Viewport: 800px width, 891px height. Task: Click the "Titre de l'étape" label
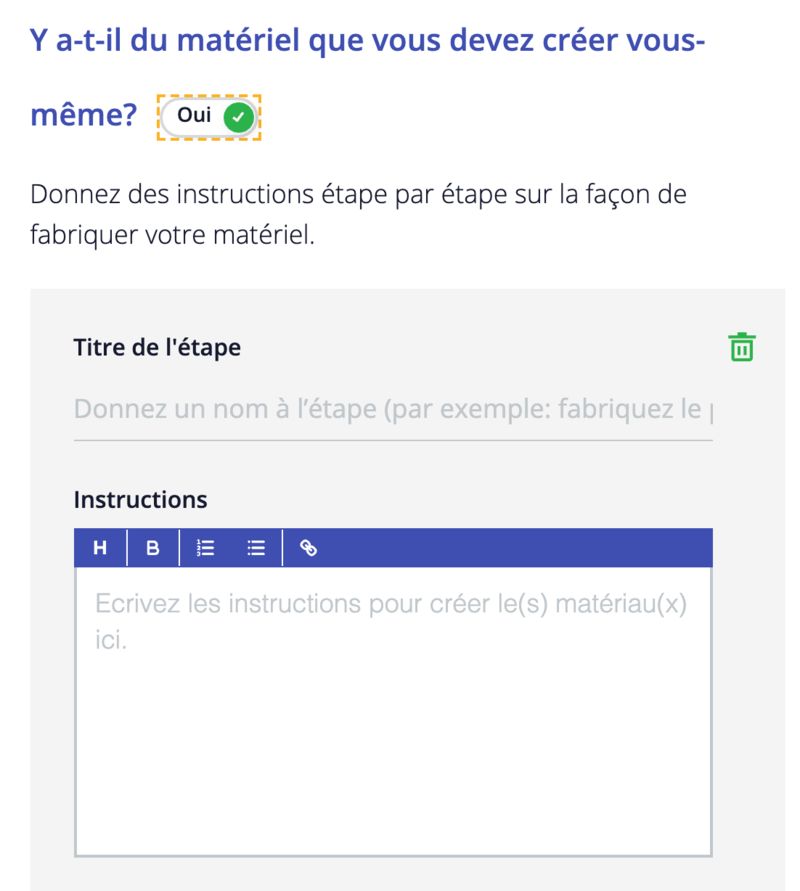click(x=157, y=347)
